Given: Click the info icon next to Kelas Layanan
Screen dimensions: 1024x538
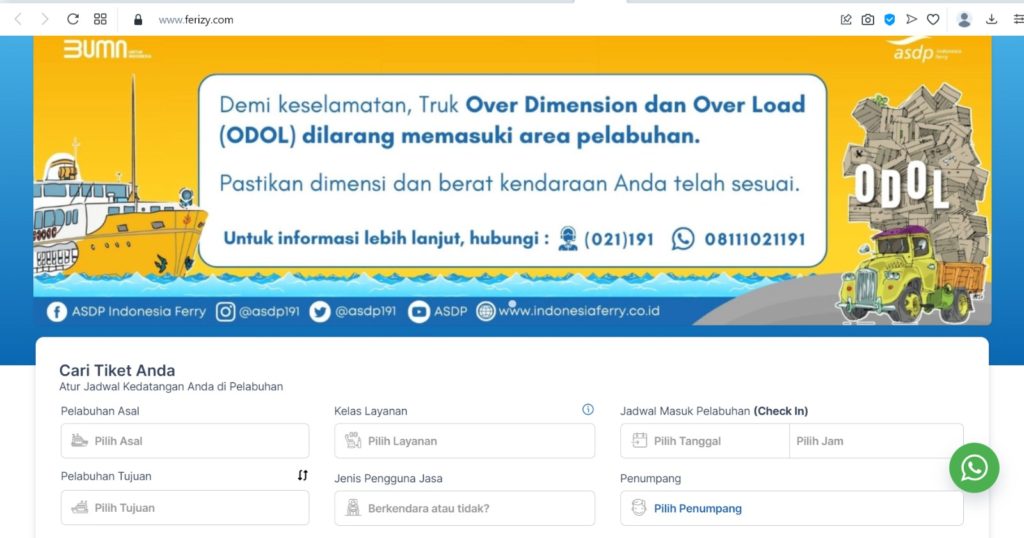Looking at the screenshot, I should click(588, 409).
